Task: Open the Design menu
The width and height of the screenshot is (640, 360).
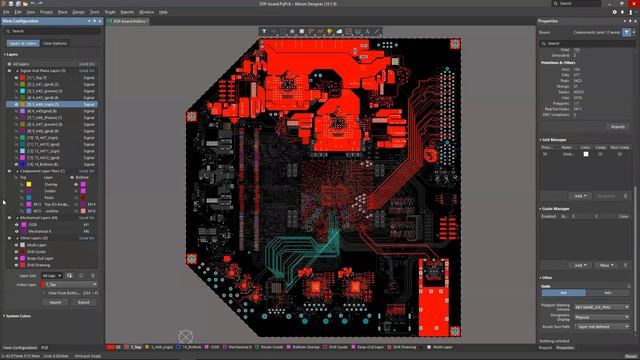Action: (x=78, y=12)
